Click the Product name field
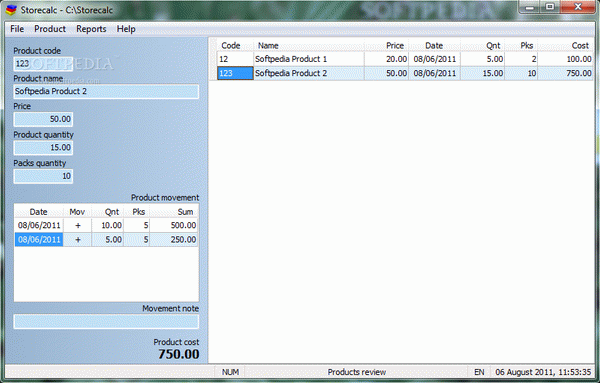 coord(106,91)
